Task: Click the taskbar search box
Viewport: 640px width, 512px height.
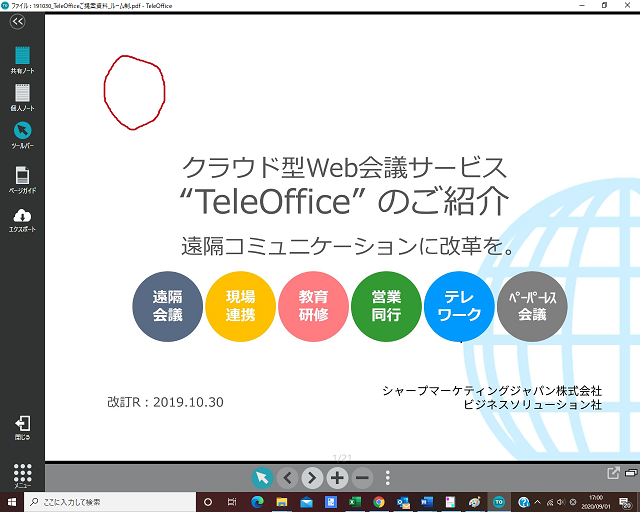Action: click(110, 502)
